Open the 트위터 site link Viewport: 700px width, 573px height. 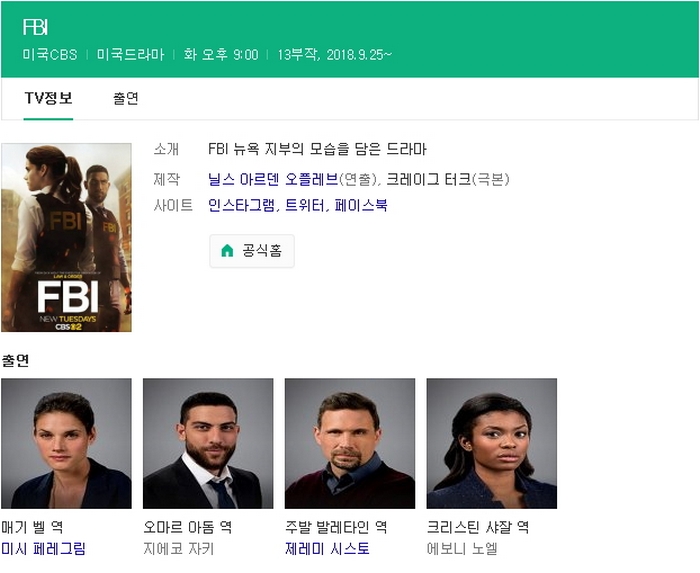point(304,205)
